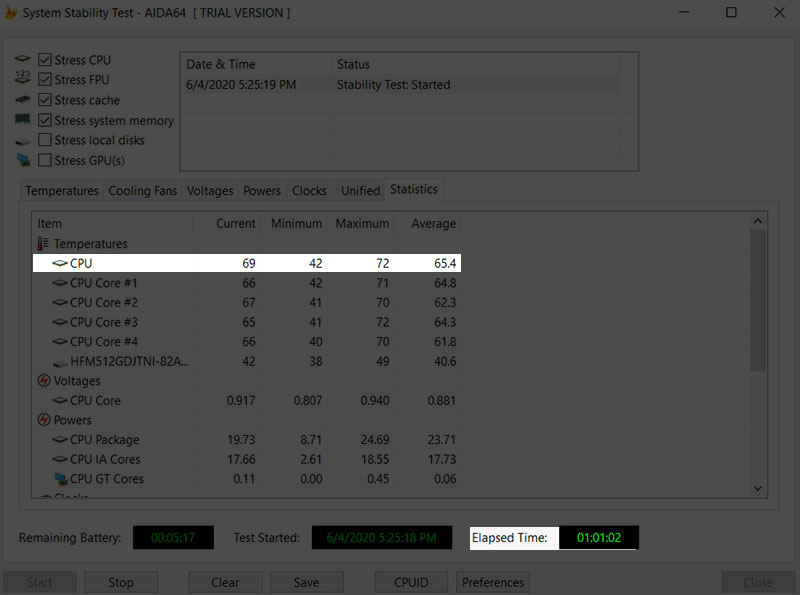Click the CPU chip icon beside Stress CPU

click(22, 59)
